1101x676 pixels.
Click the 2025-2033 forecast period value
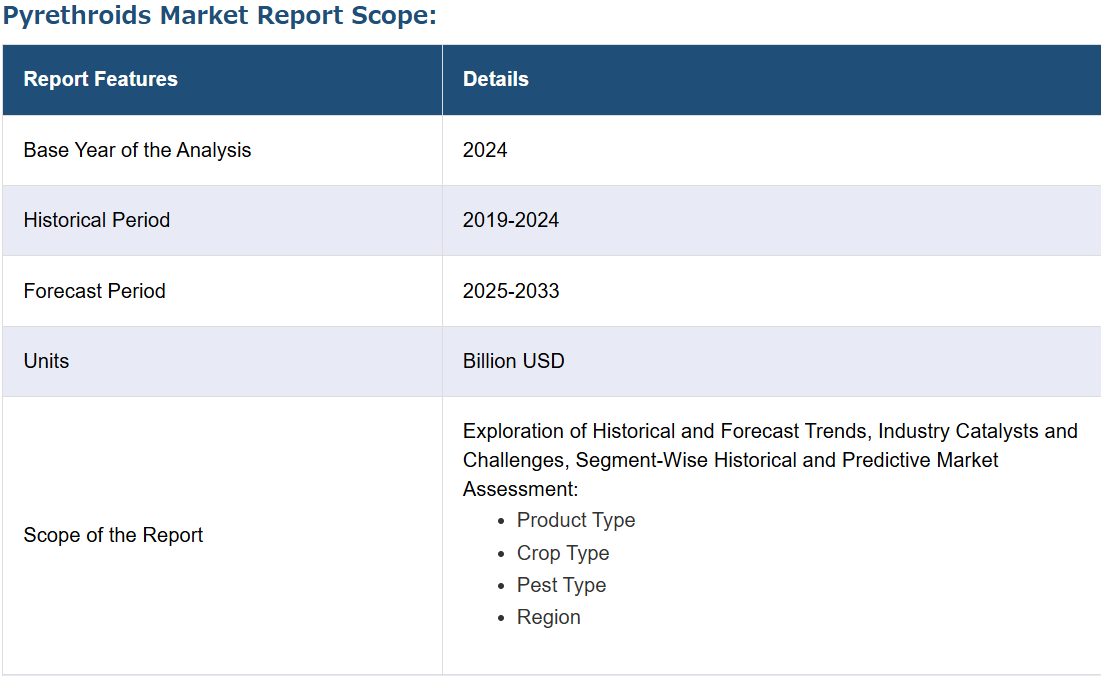[x=511, y=291]
